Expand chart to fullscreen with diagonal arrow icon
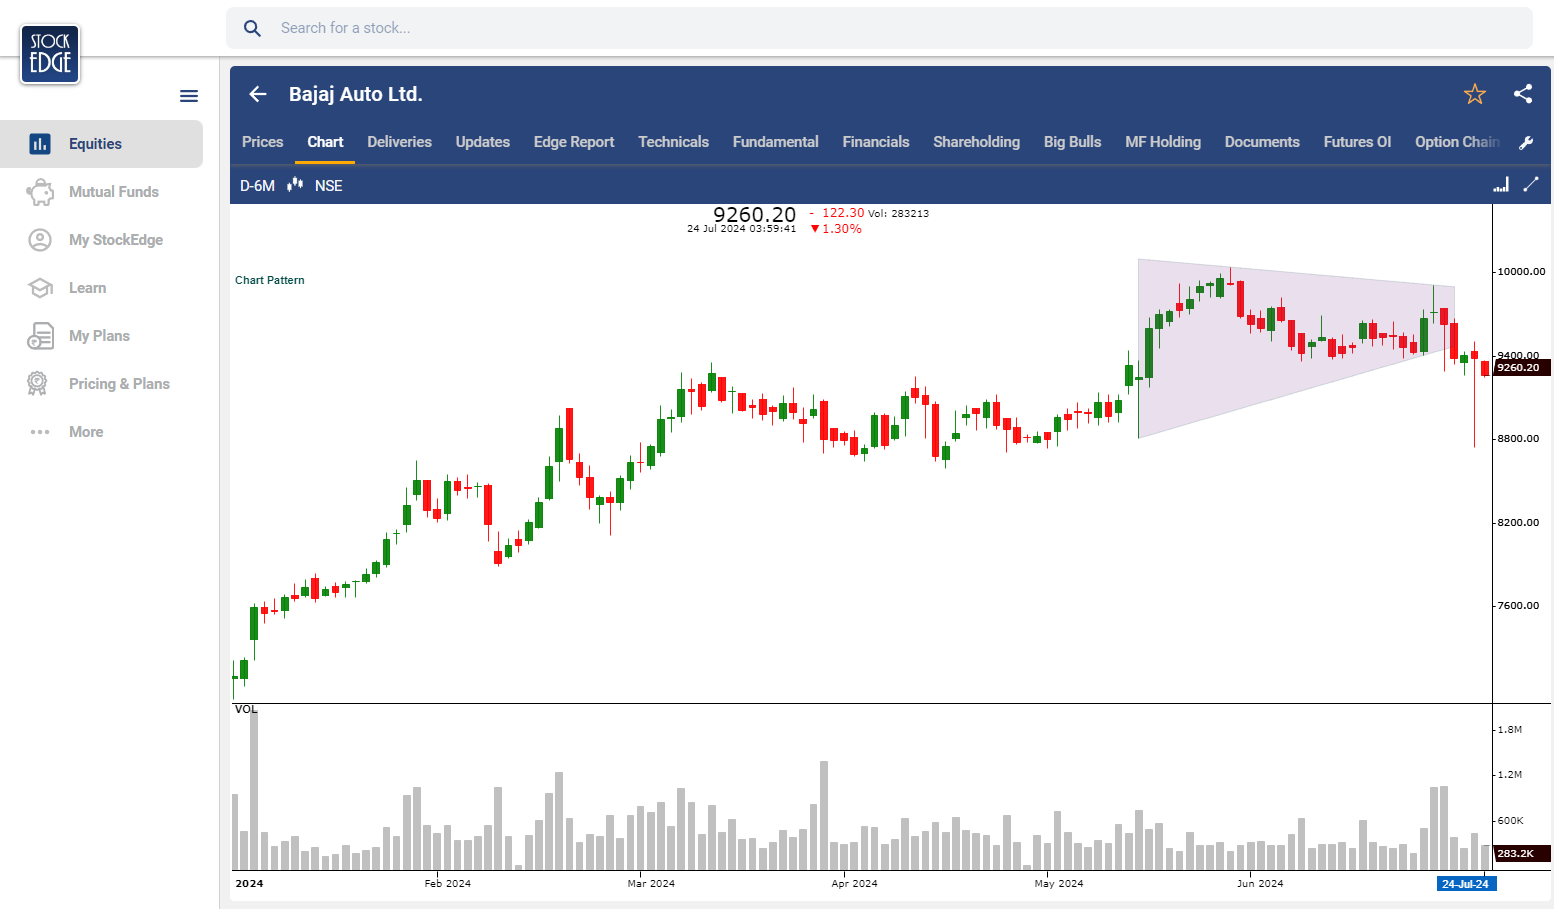This screenshot has width=1554, height=909. 1530,185
